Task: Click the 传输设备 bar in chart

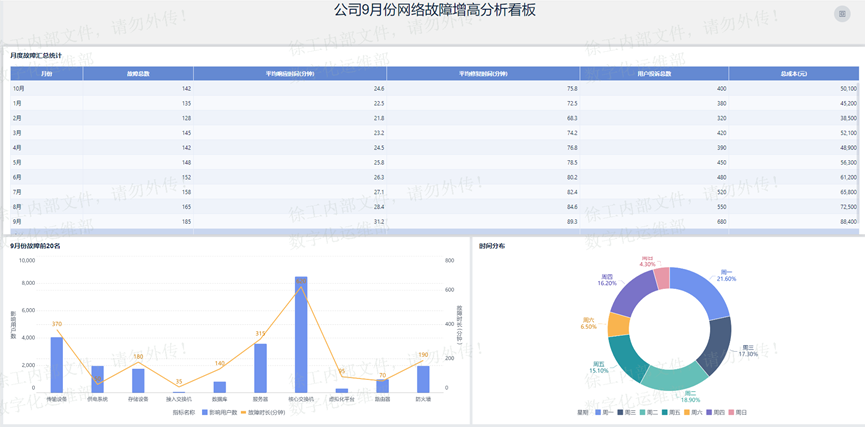Action: (x=57, y=364)
